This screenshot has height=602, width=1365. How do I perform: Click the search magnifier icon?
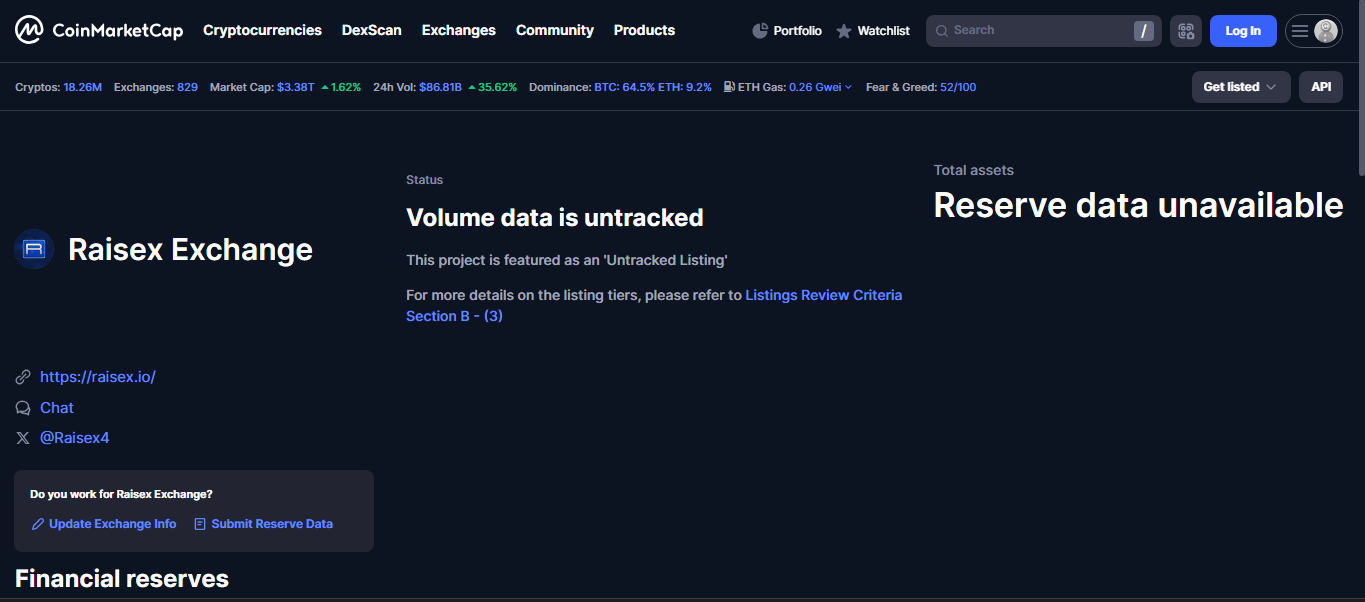(941, 31)
